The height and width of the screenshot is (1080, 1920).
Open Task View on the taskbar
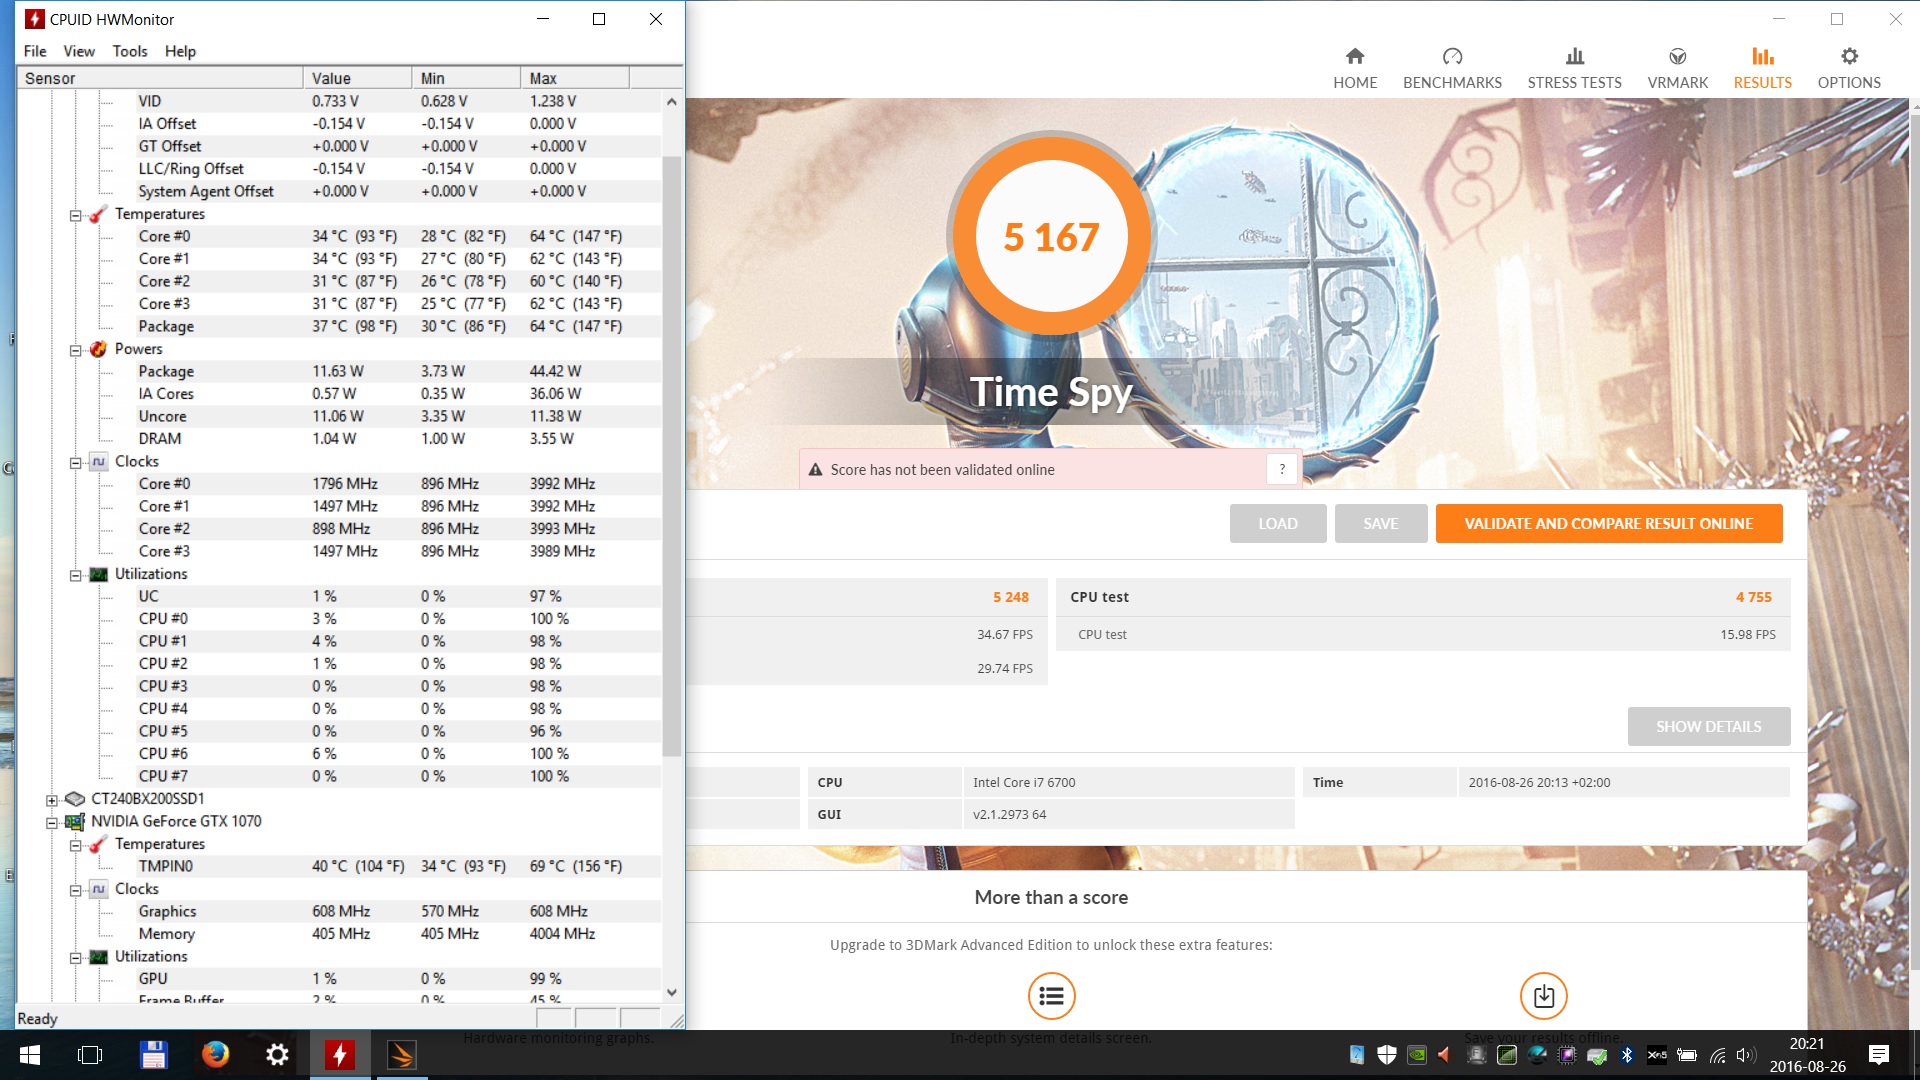pyautogui.click(x=90, y=1055)
